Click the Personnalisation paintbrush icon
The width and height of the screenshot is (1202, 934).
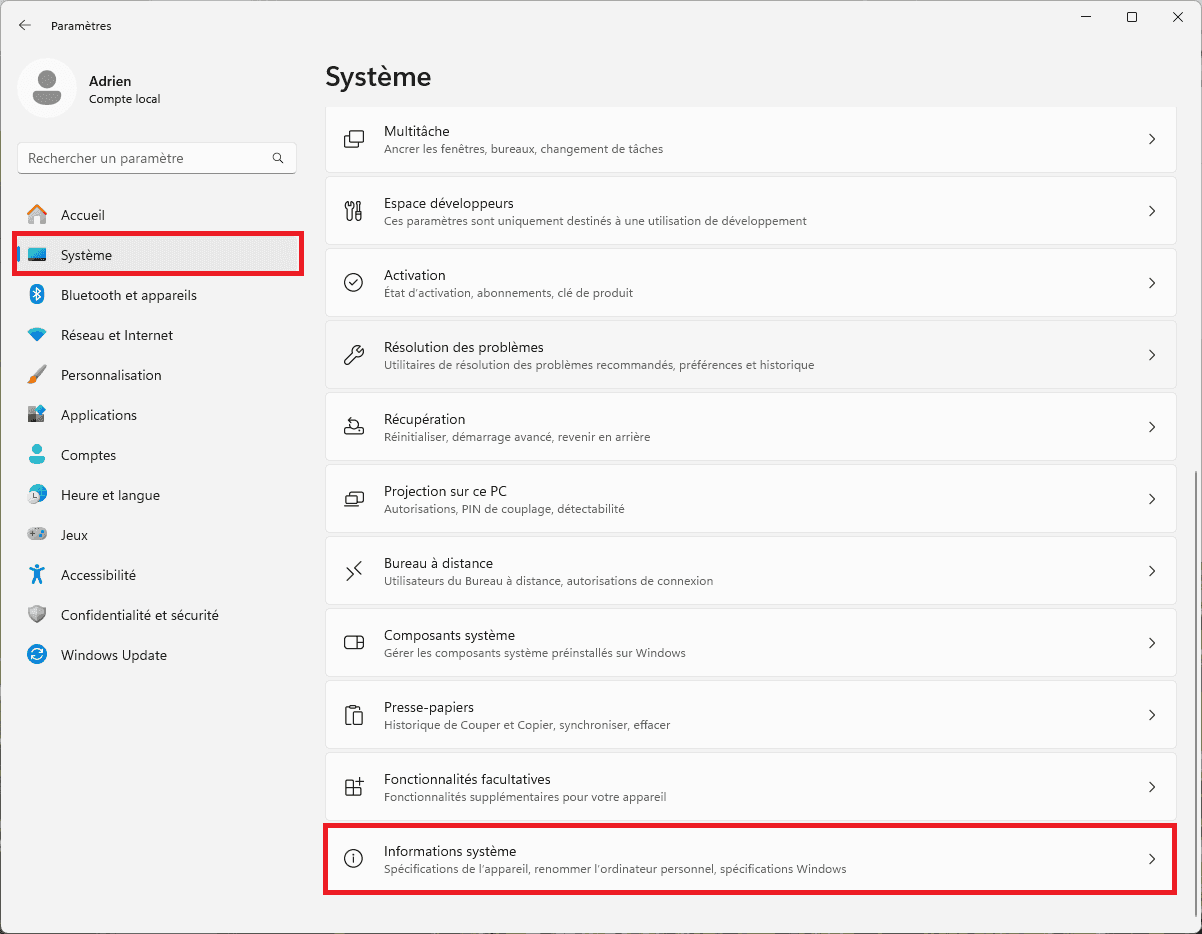(x=37, y=375)
